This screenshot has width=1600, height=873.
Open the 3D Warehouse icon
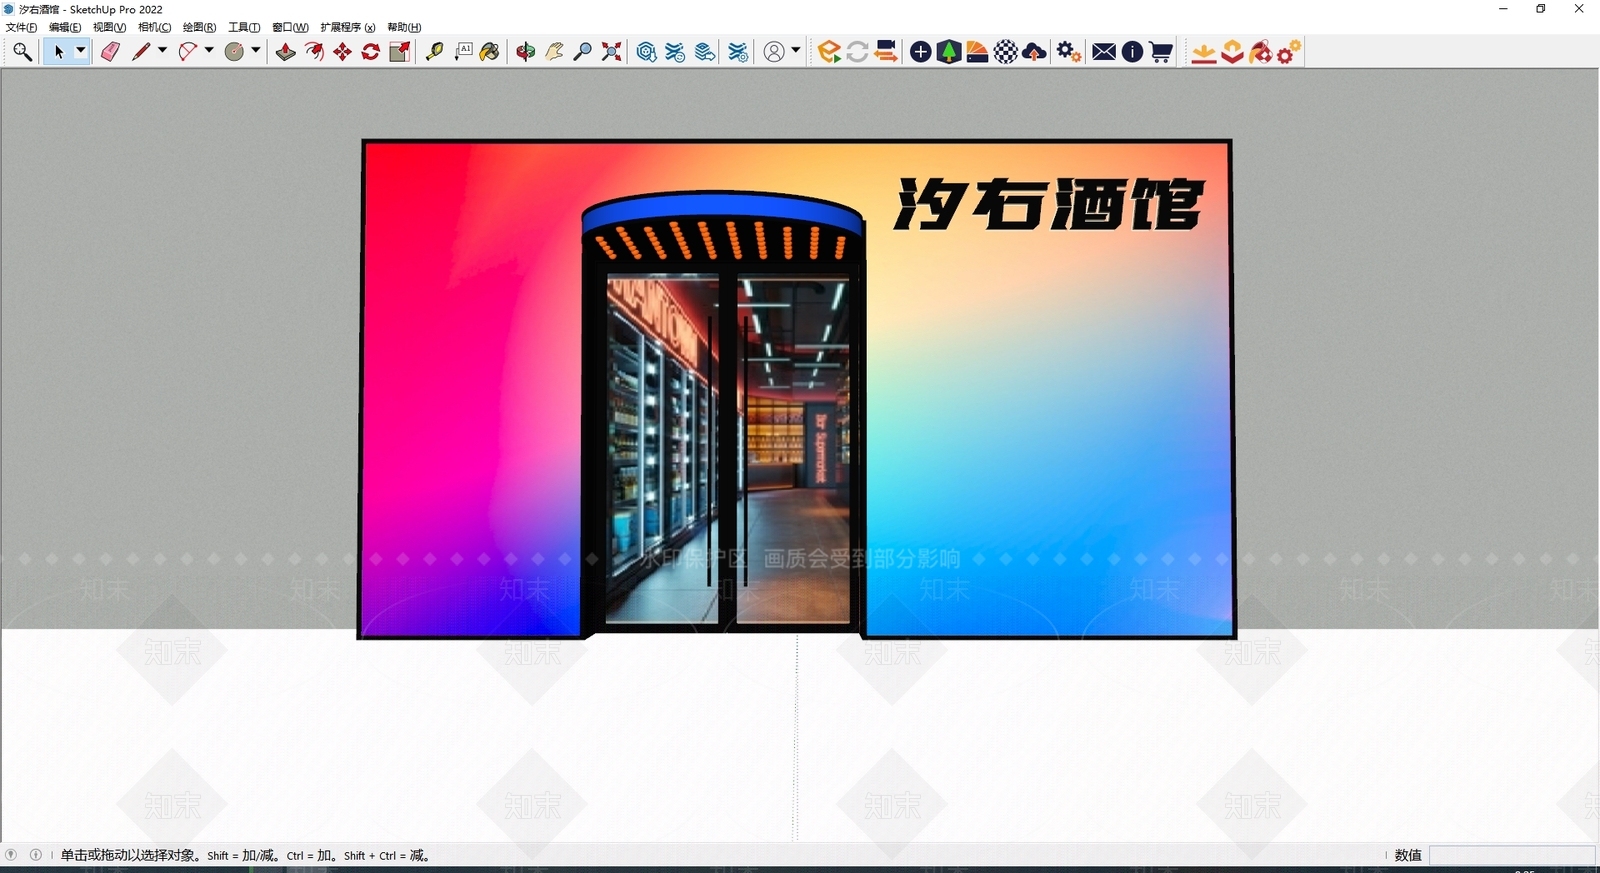(646, 52)
